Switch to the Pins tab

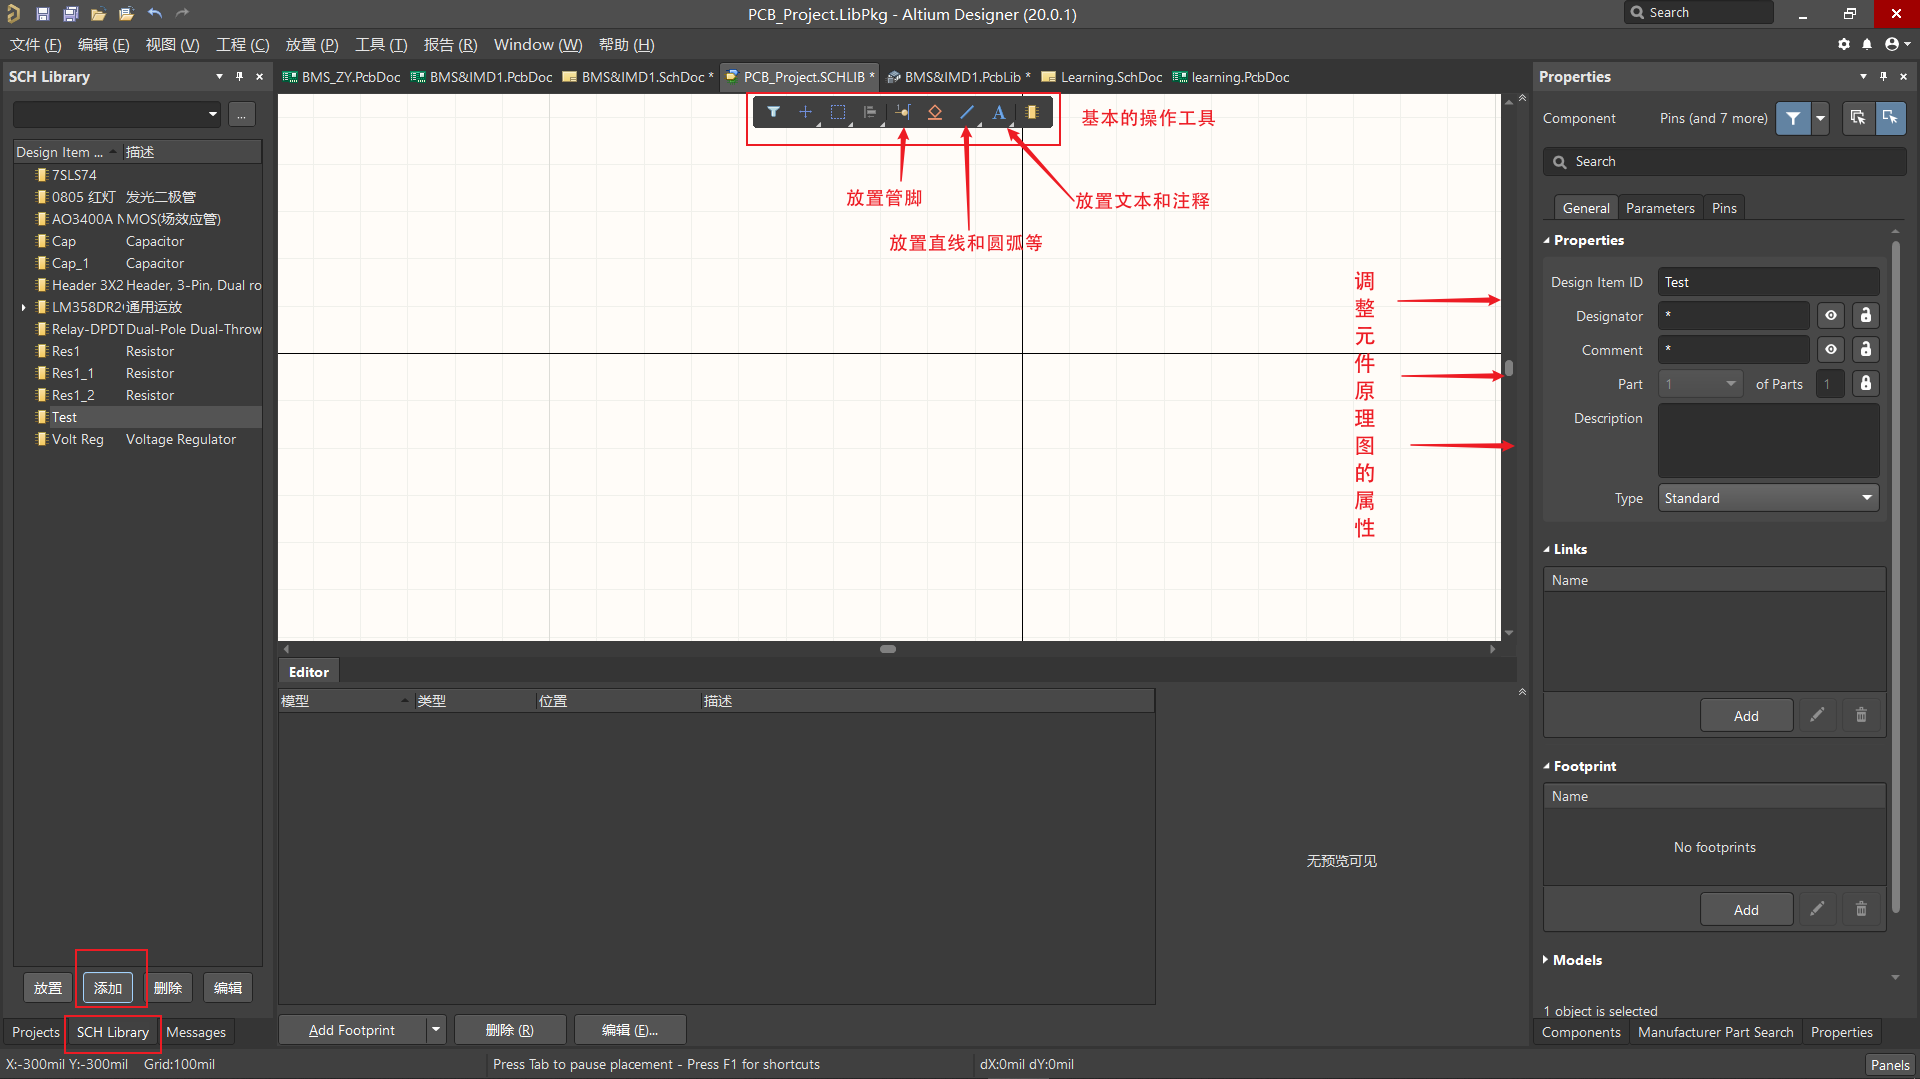pos(1724,208)
